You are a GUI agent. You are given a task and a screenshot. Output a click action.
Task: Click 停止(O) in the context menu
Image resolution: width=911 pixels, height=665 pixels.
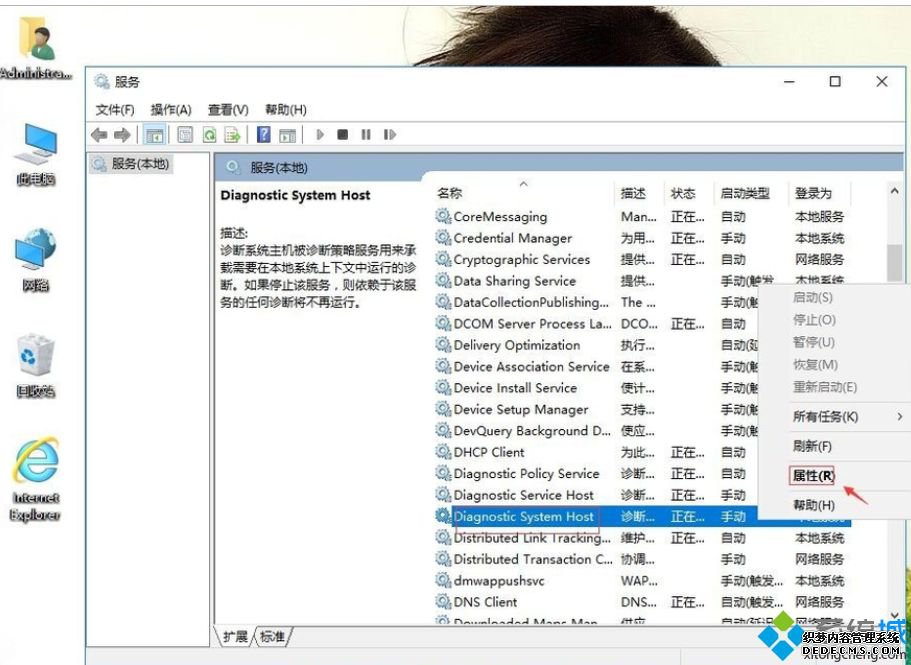click(x=814, y=320)
